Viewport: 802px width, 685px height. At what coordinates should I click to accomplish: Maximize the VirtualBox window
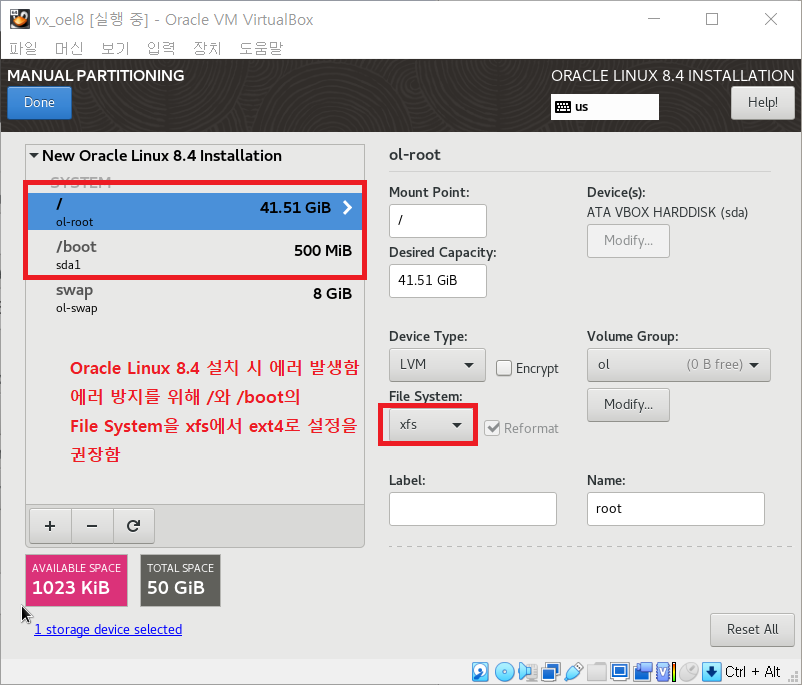712,19
